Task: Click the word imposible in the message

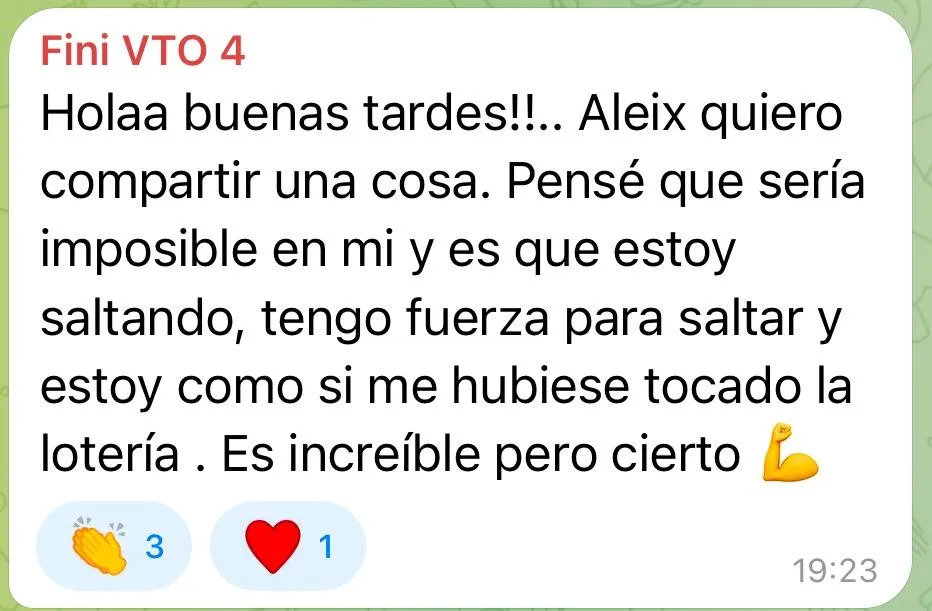Action: click(149, 250)
